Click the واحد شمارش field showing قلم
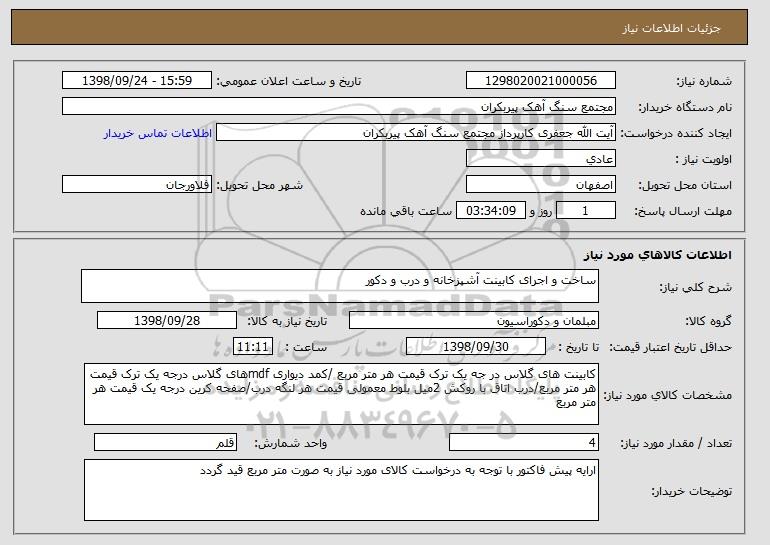 pyautogui.click(x=165, y=442)
